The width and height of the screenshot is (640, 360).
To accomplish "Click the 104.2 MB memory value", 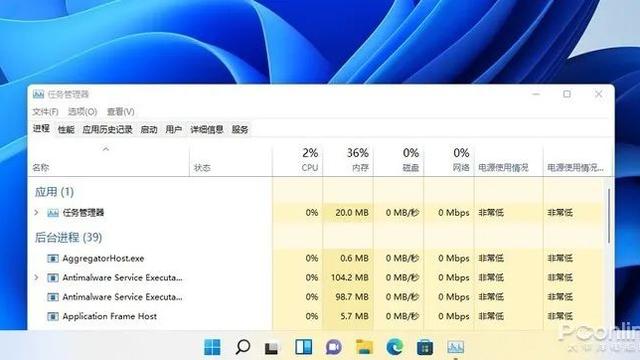I will 350,278.
